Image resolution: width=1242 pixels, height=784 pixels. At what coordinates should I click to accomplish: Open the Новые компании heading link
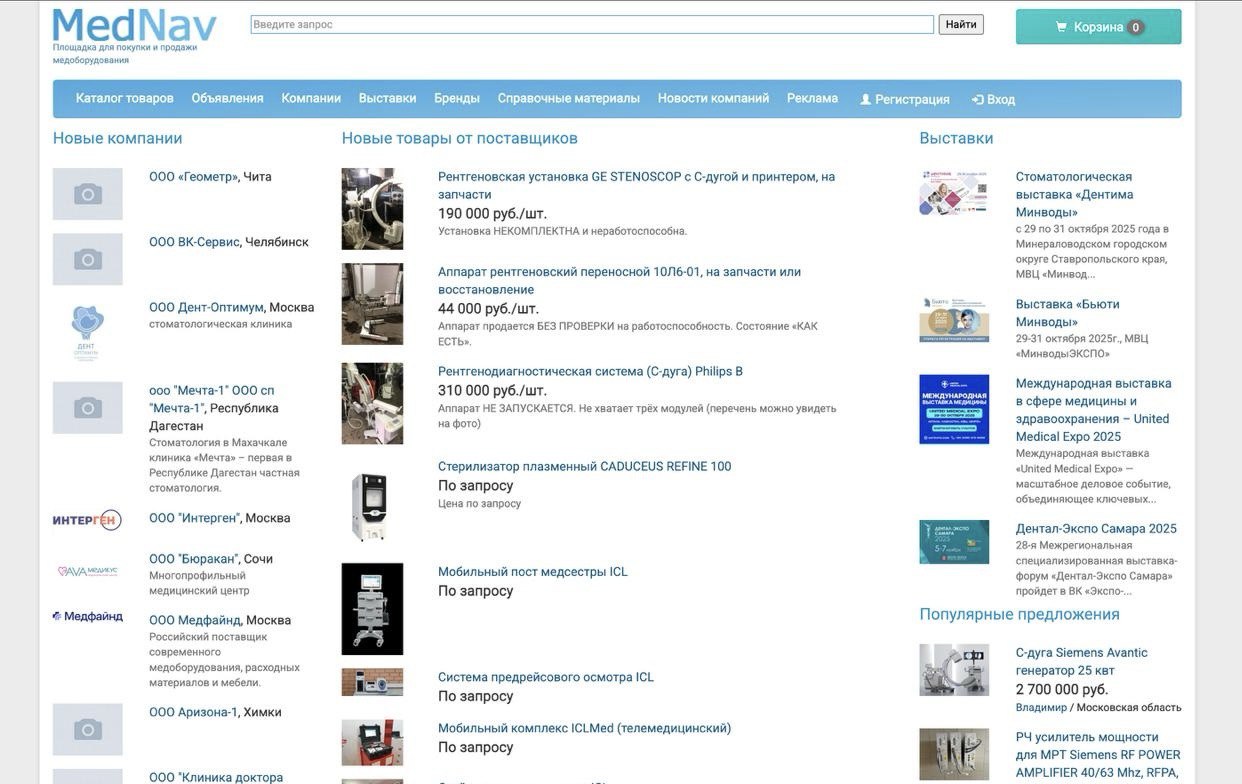[x=118, y=138]
